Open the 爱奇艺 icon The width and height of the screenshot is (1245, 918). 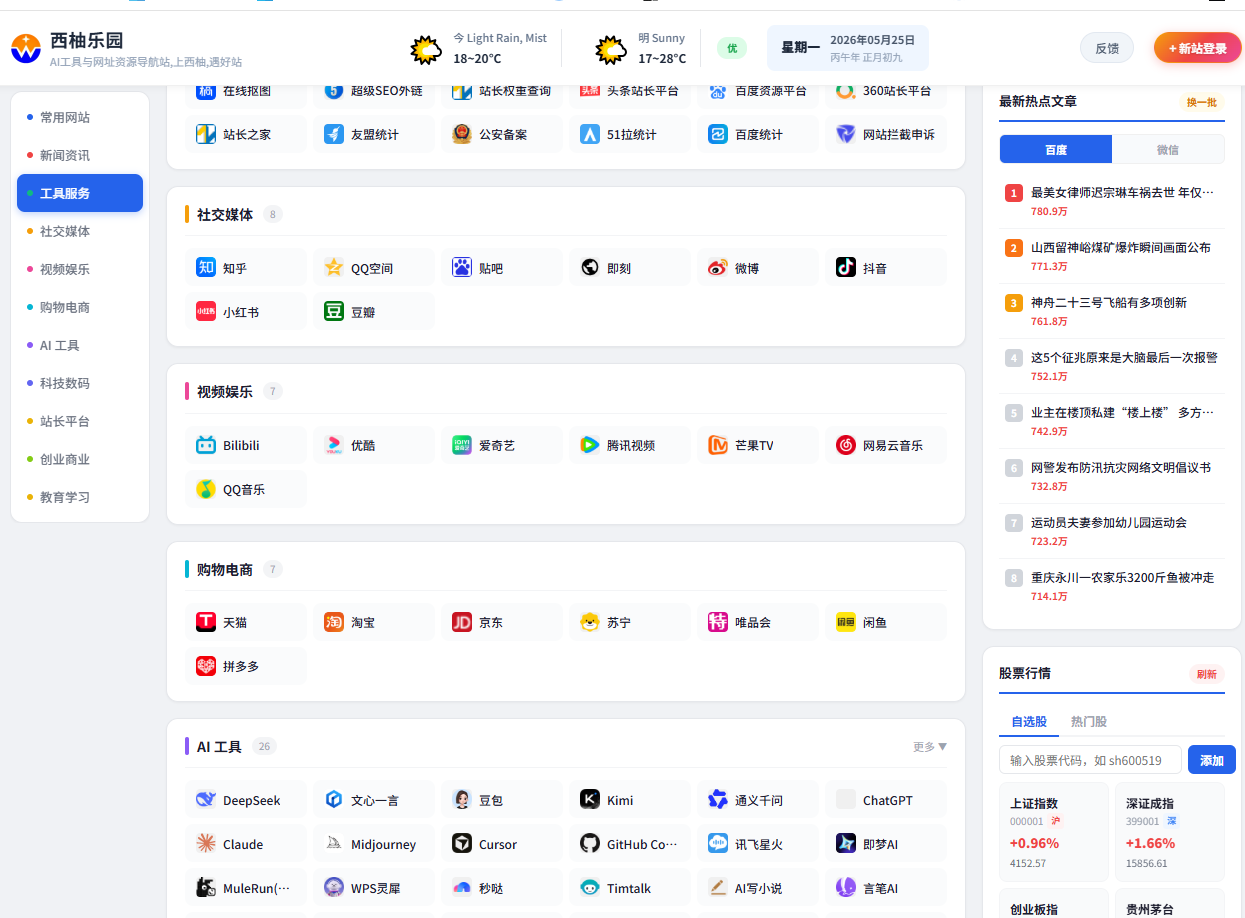tap(462, 445)
